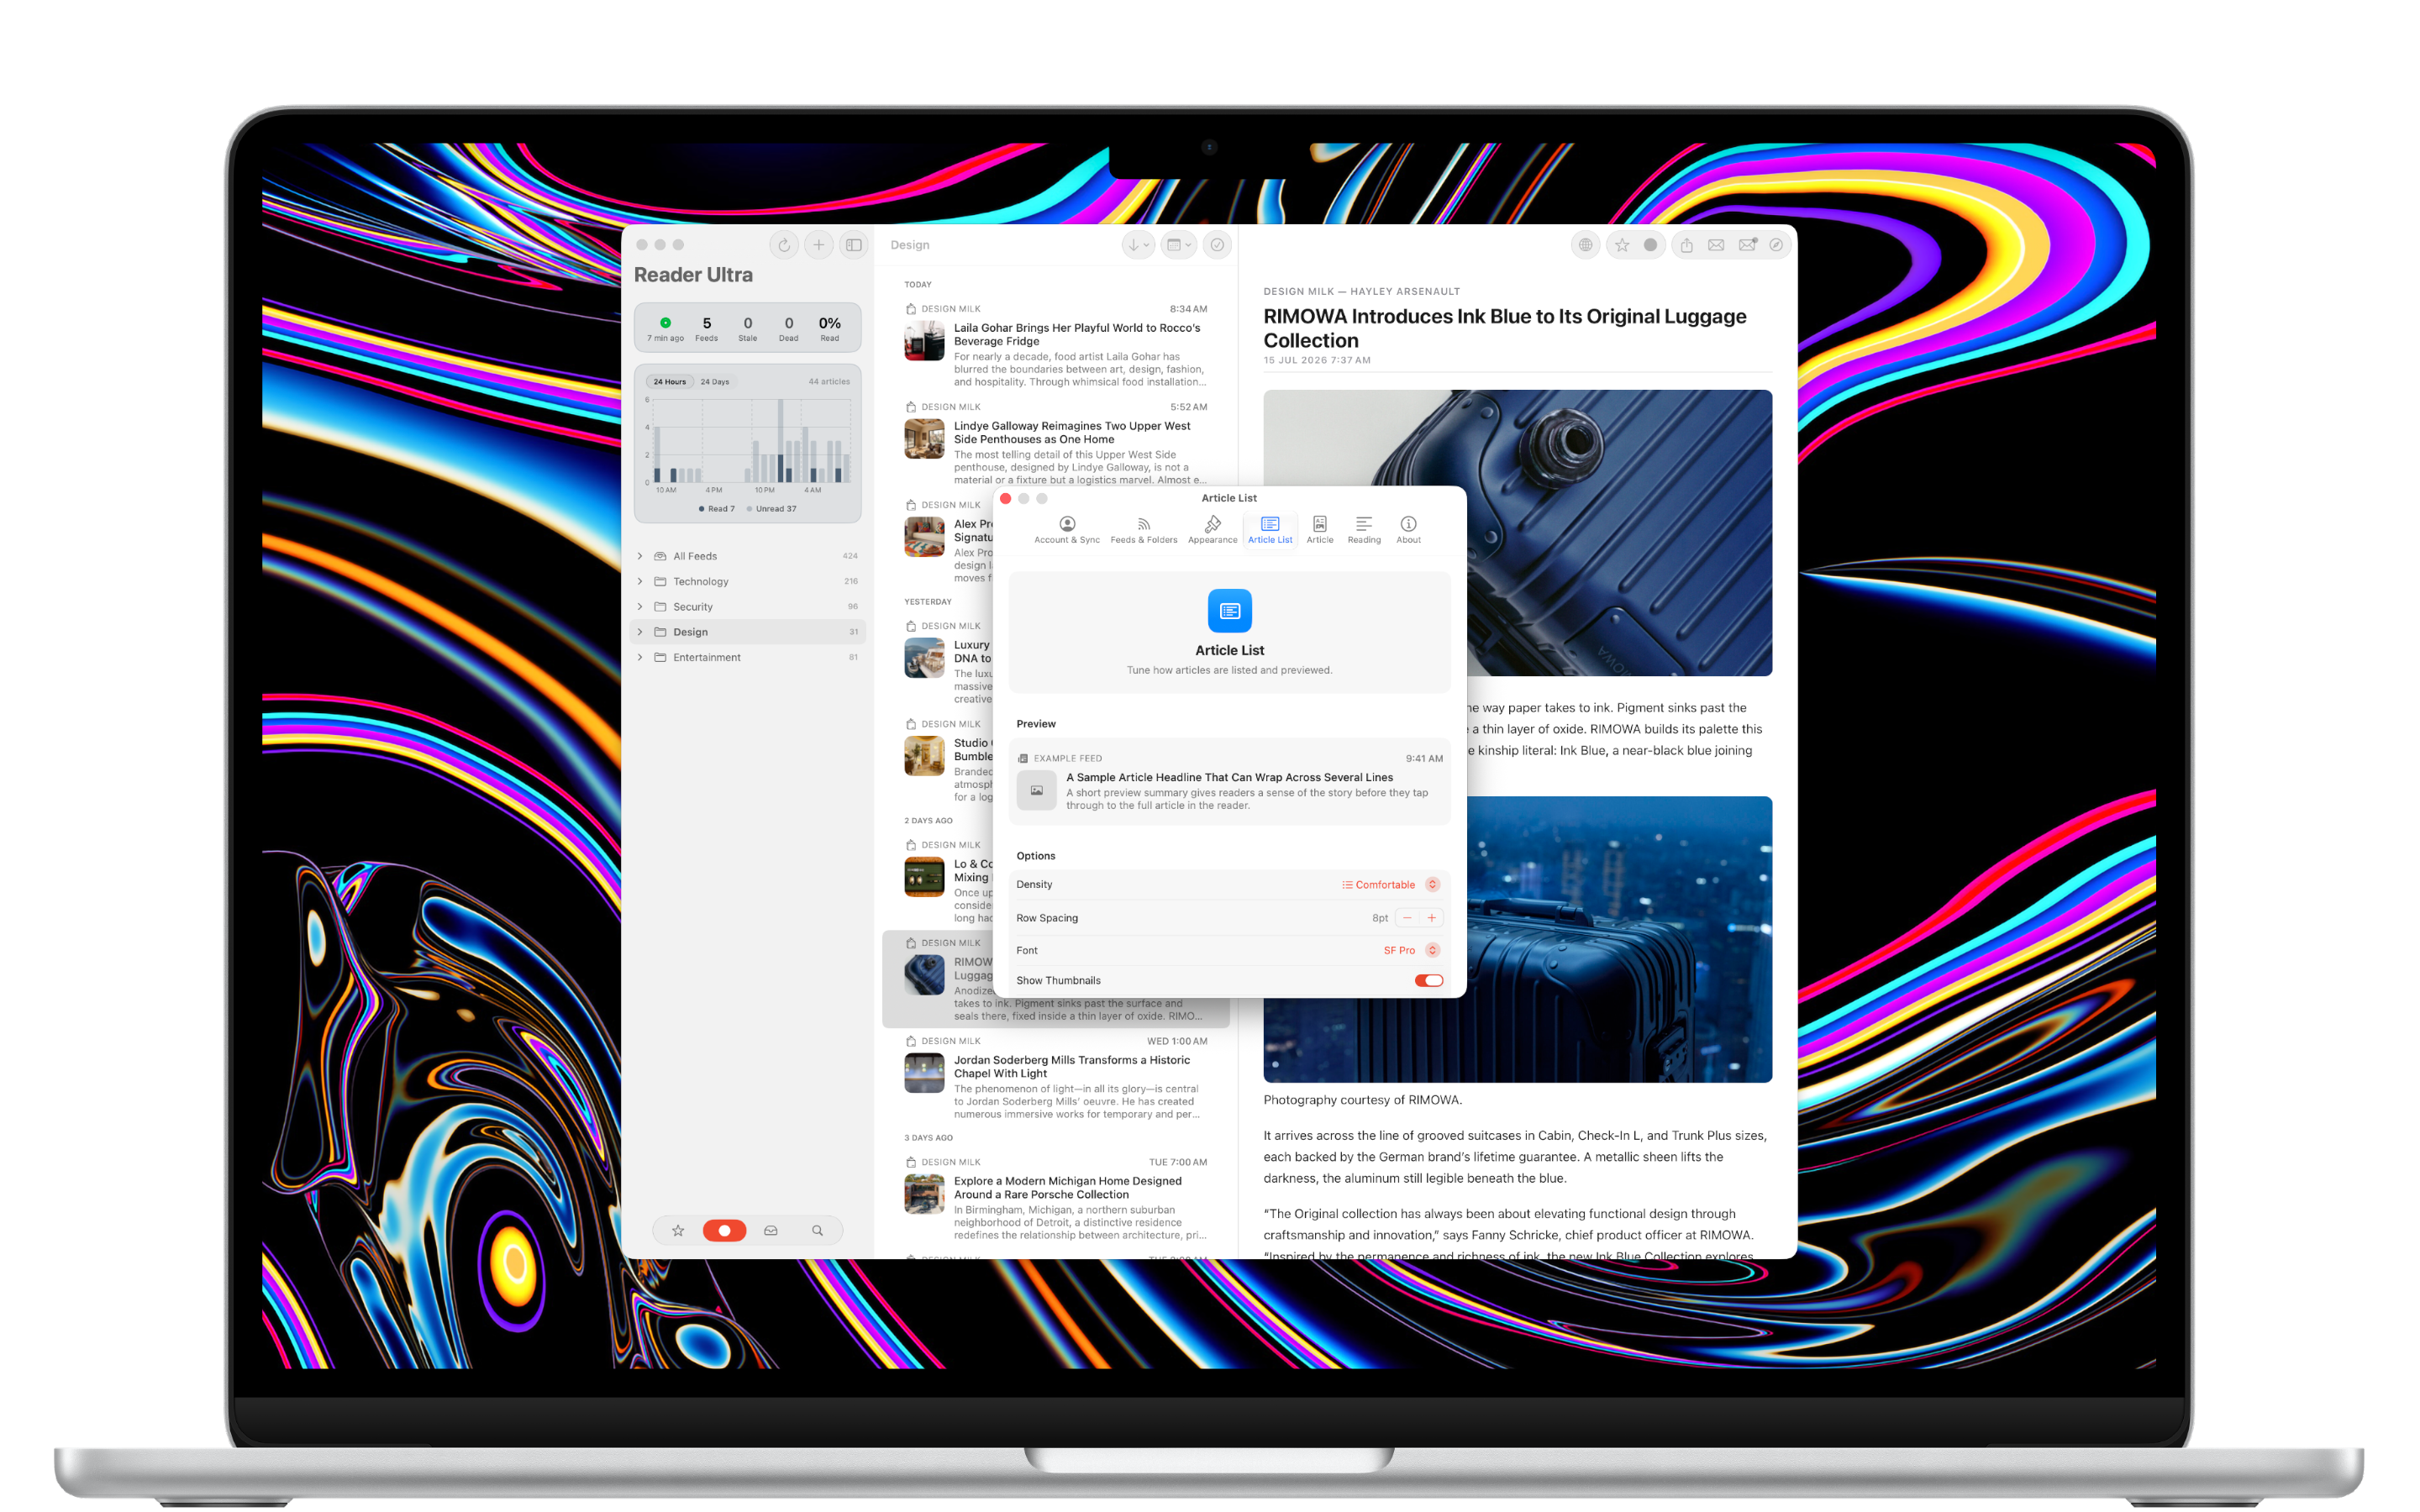Screen dimensions: 2420x1512
Task: Select the Technology folder row
Action: tap(748, 581)
